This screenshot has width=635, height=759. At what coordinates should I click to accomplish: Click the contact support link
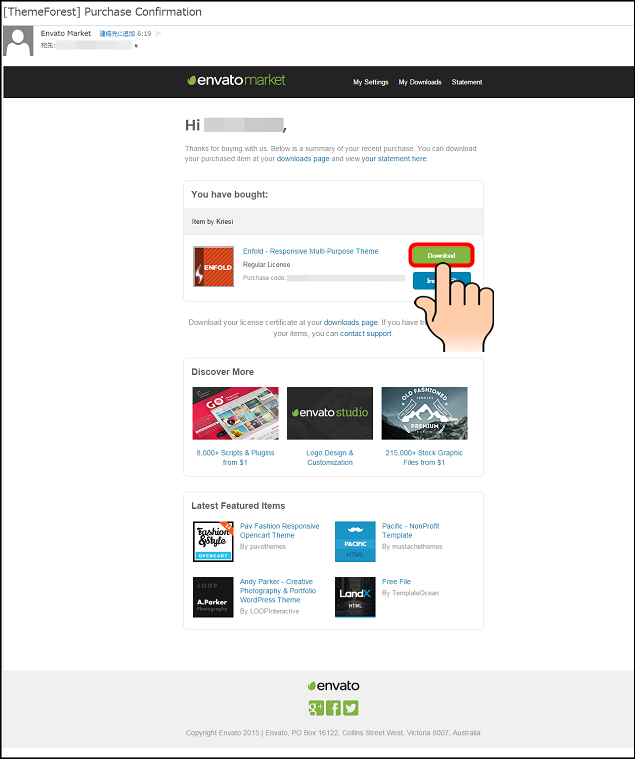(x=365, y=334)
